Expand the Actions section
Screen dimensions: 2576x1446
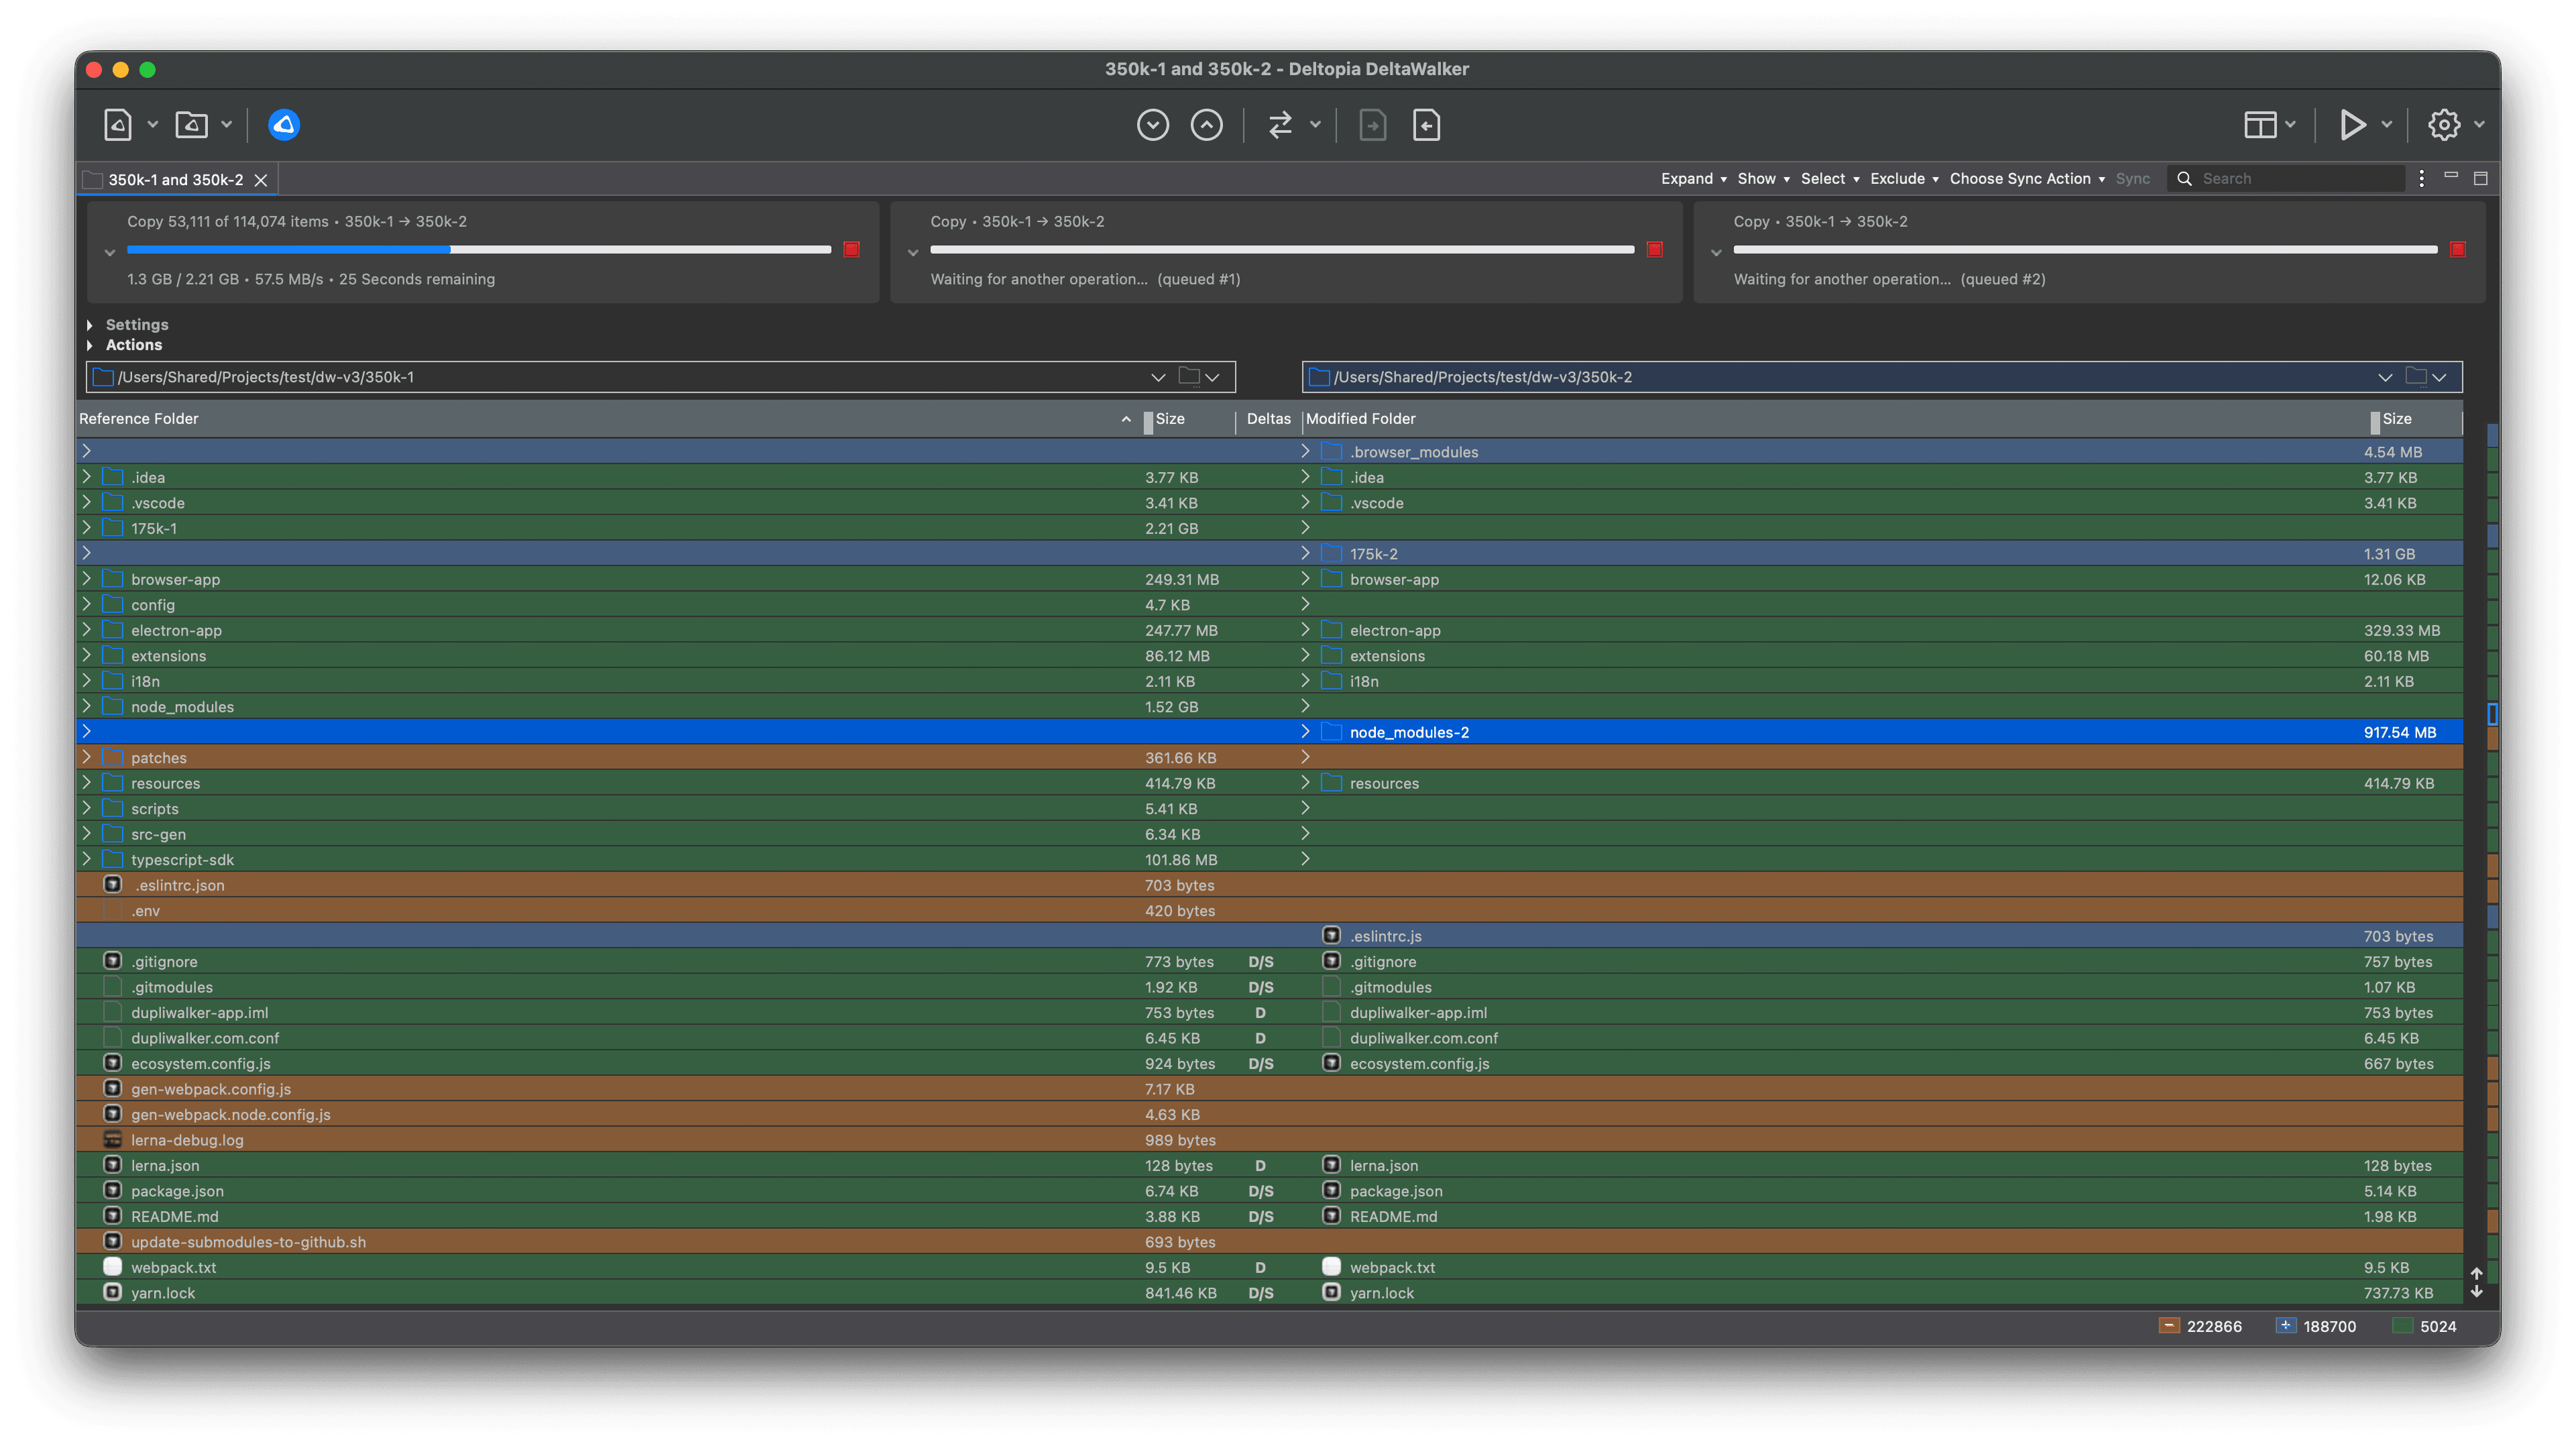click(x=90, y=345)
